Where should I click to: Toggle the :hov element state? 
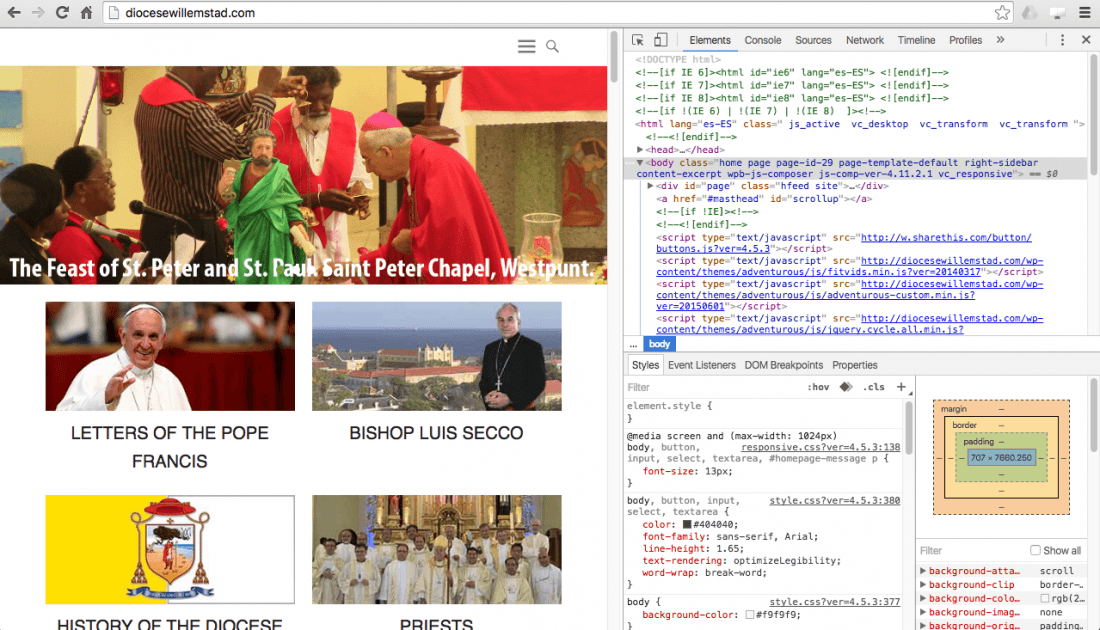pyautogui.click(x=818, y=387)
